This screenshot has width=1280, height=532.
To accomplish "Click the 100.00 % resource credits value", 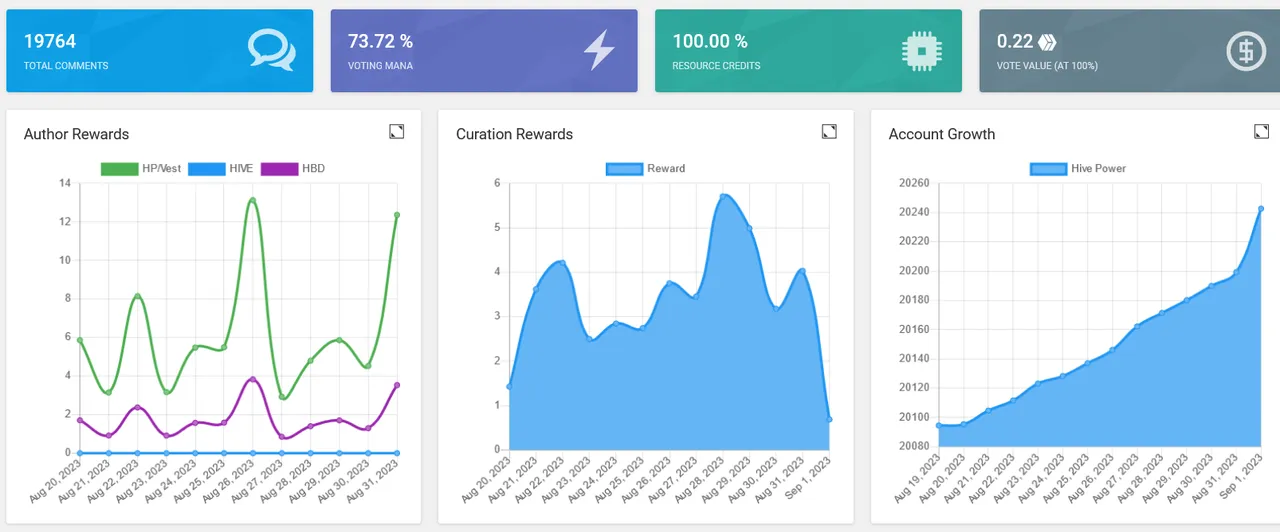I will [710, 41].
